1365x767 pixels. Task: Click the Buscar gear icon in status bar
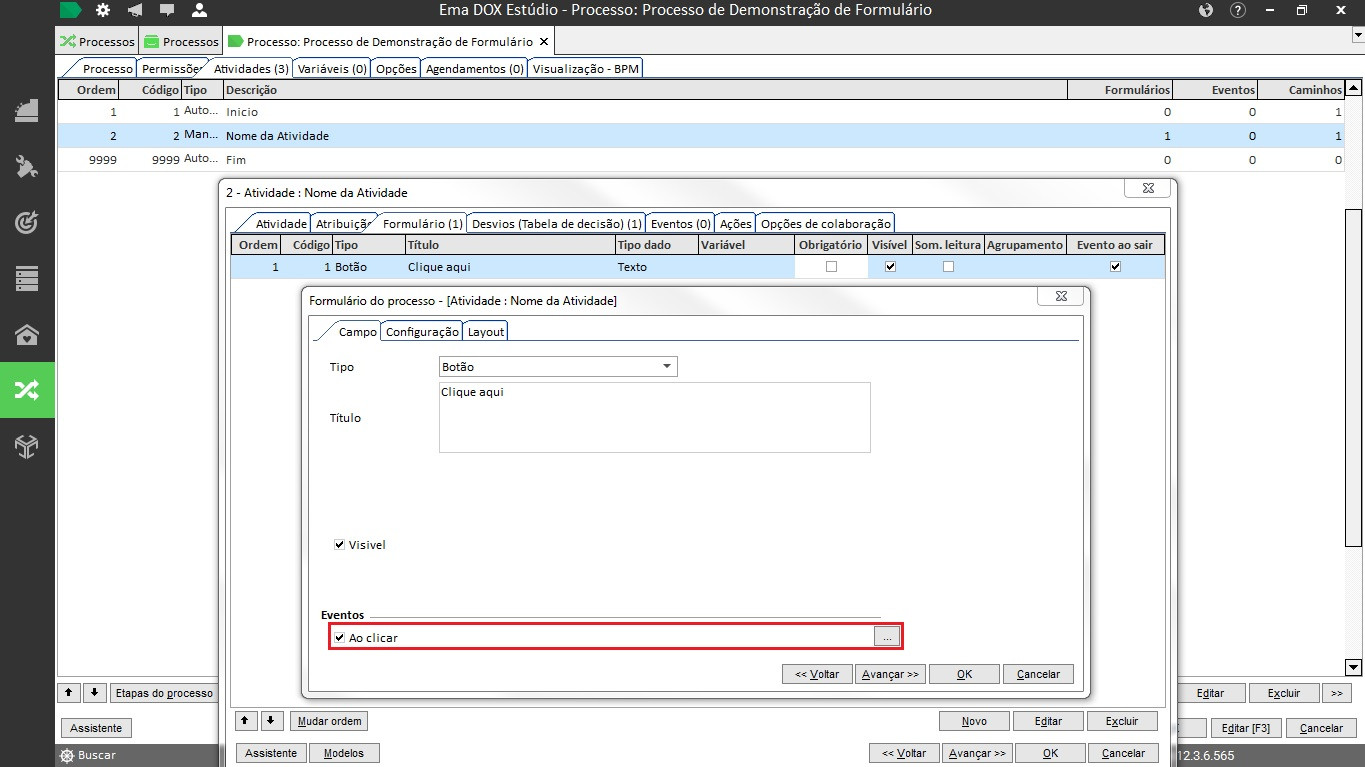[x=67, y=755]
